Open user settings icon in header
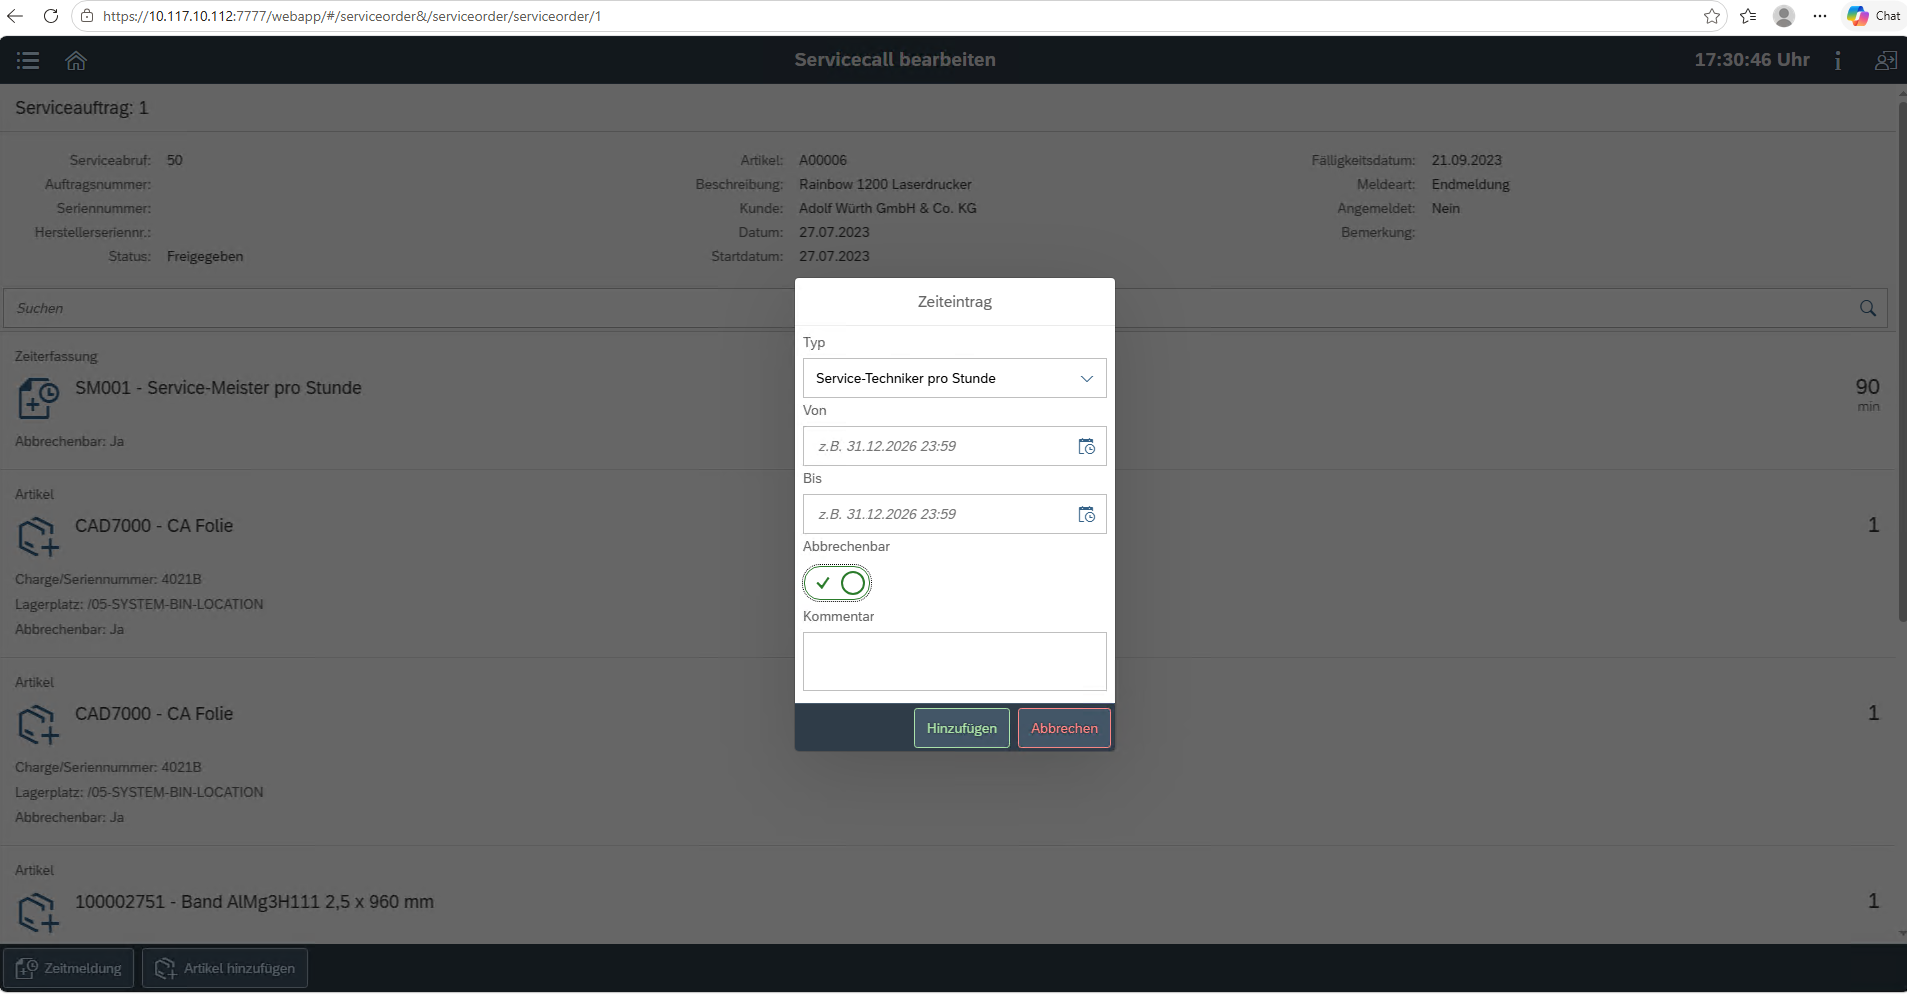Viewport: 1907px width, 995px height. click(1885, 60)
